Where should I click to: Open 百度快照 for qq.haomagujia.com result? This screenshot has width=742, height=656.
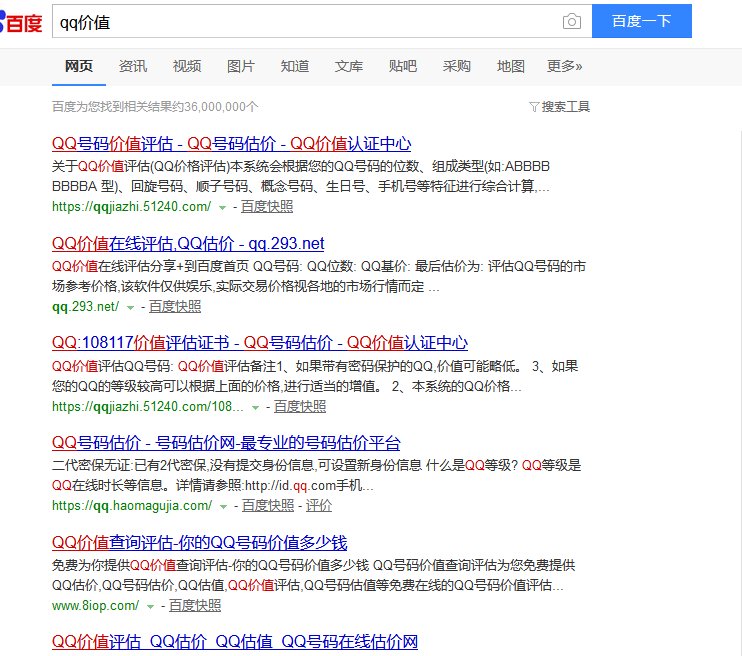pyautogui.click(x=268, y=505)
